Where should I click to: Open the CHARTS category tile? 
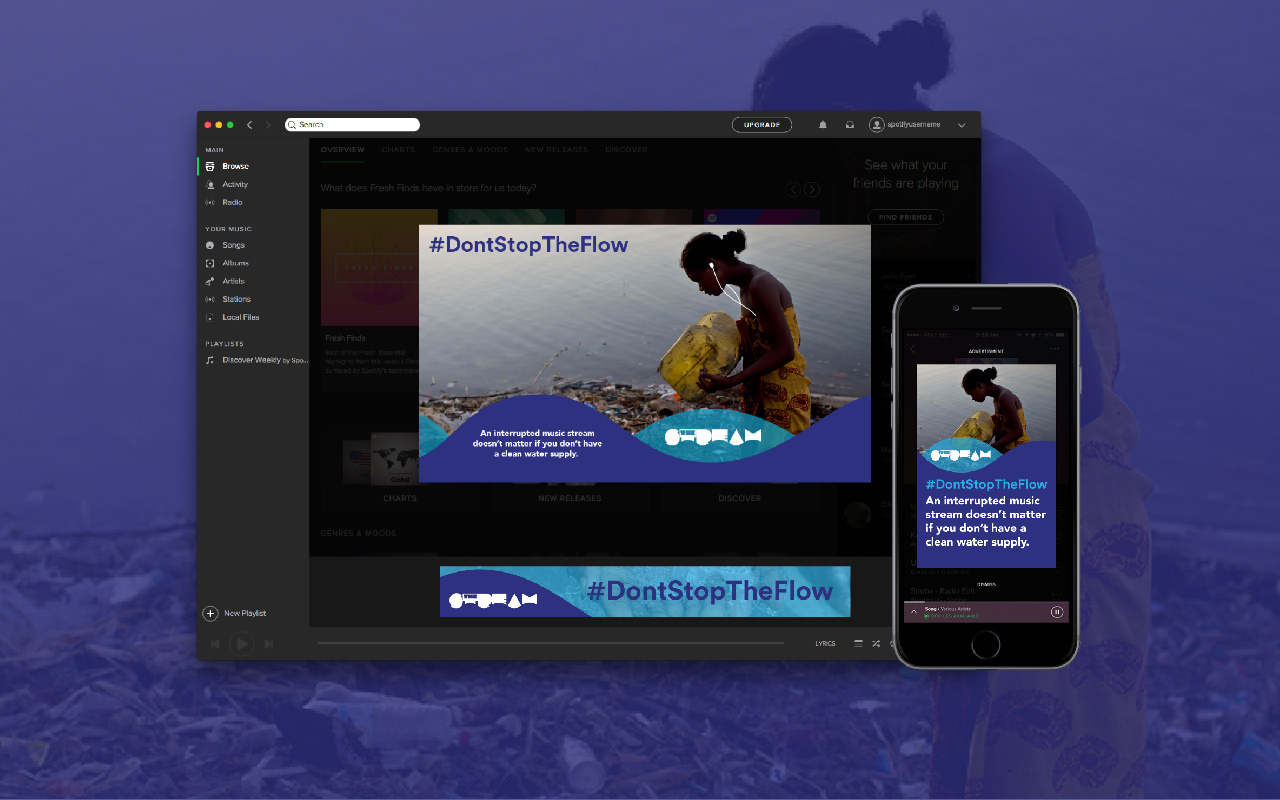point(400,468)
